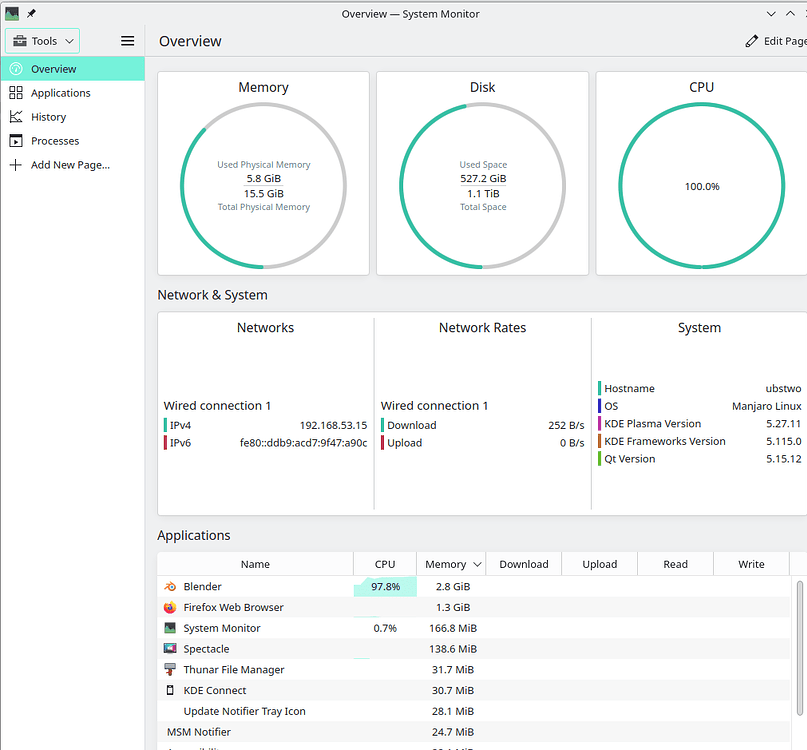Viewport: 807px width, 750px height.
Task: Click the System Monitor row icon
Action: (170, 628)
